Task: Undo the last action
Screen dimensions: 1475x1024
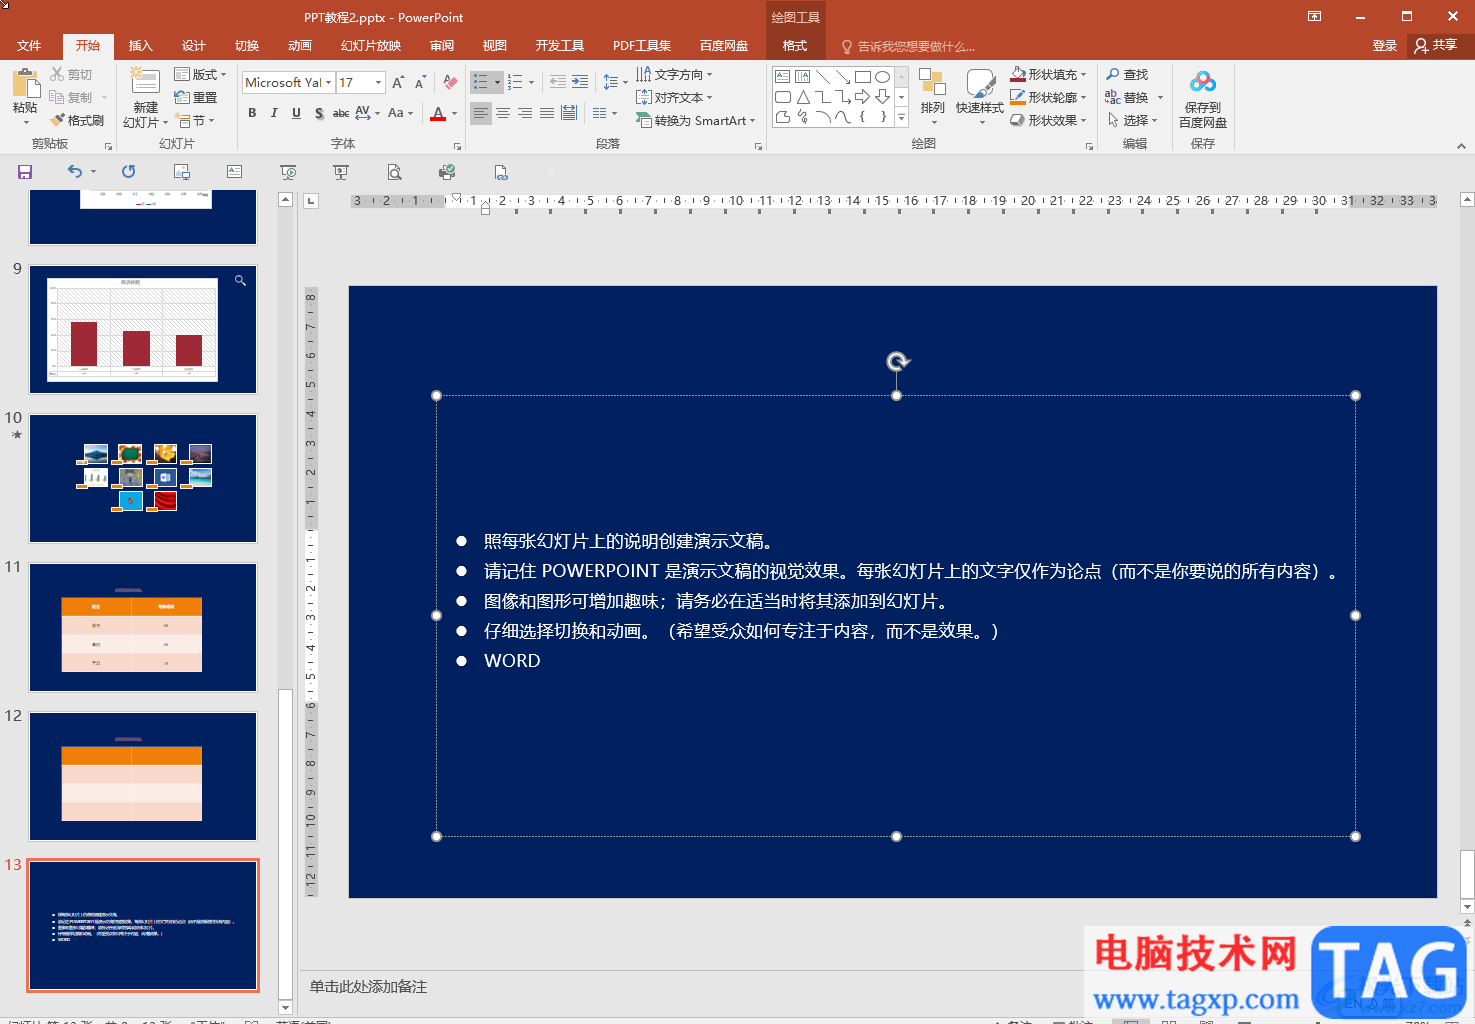Action: (x=75, y=172)
